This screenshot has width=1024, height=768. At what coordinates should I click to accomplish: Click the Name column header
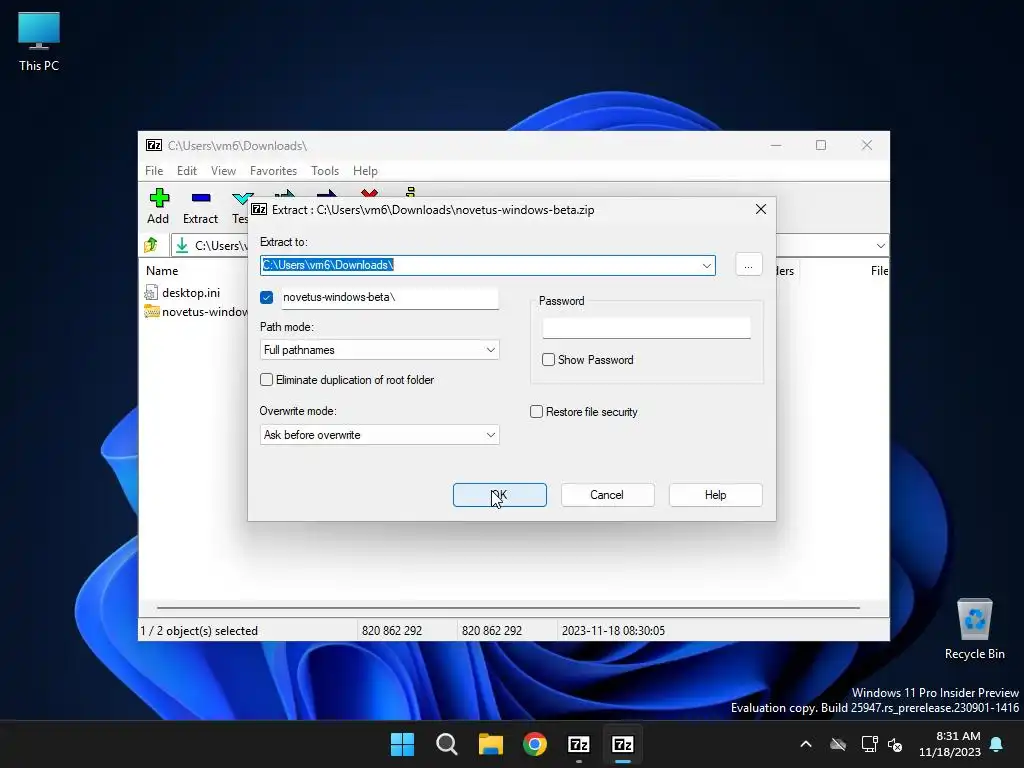pos(162,270)
